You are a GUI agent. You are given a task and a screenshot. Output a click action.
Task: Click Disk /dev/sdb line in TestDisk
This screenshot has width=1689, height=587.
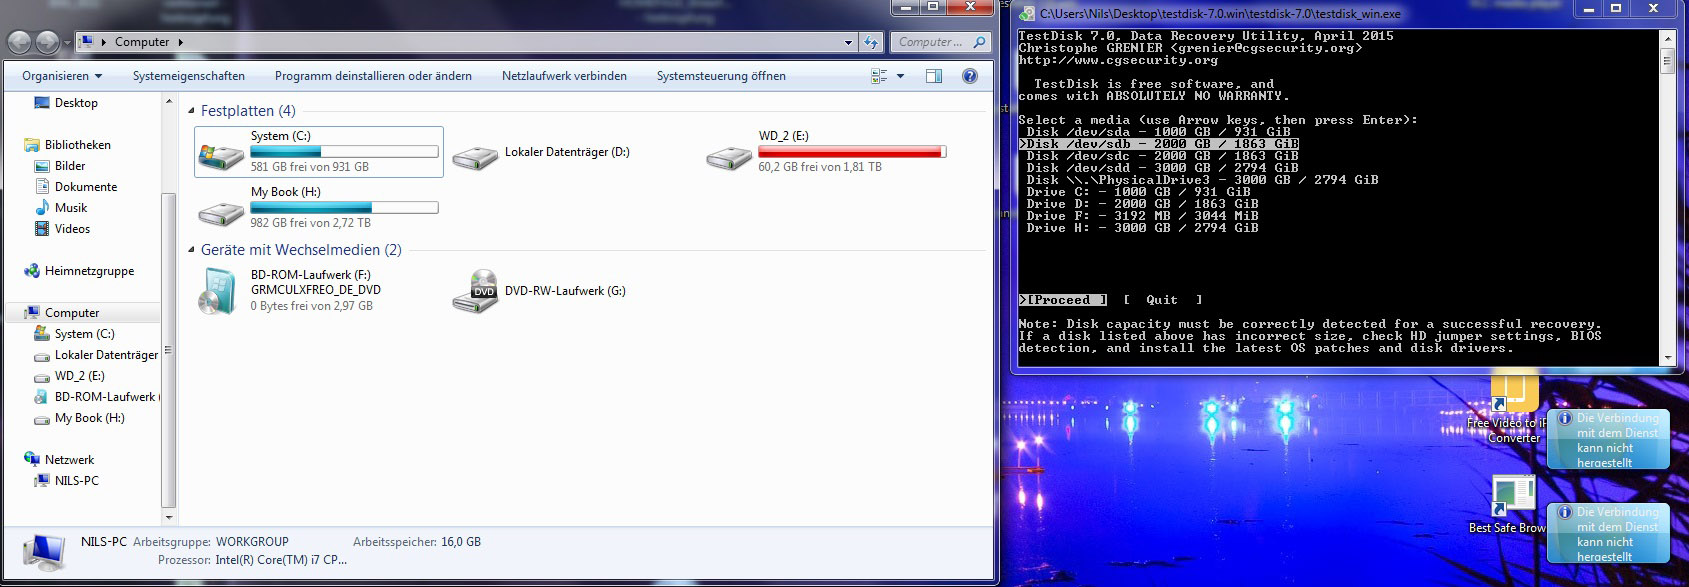[1159, 144]
